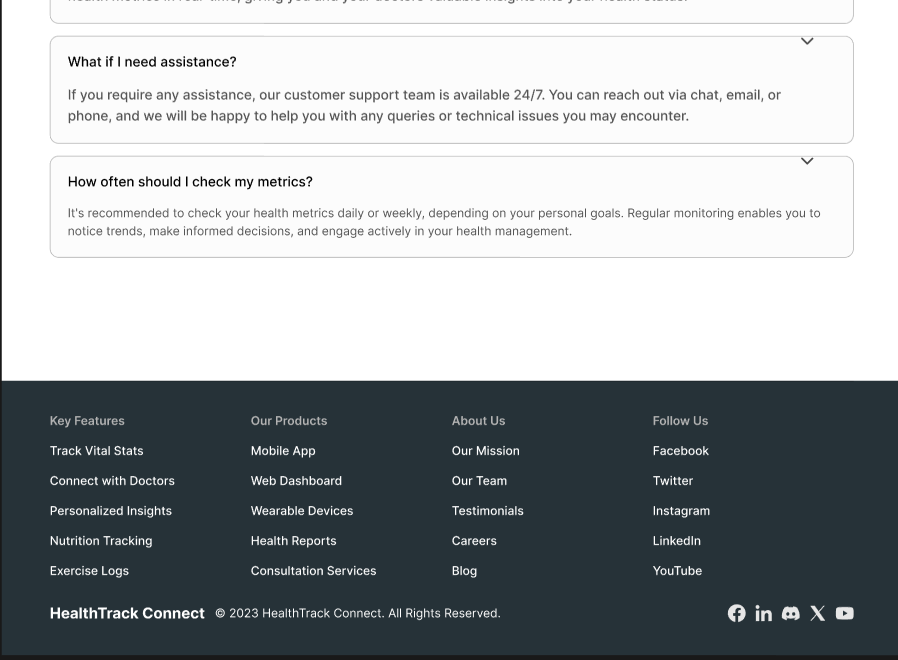
Task: Click the HealthTrack Connect footer logo
Action: [127, 613]
